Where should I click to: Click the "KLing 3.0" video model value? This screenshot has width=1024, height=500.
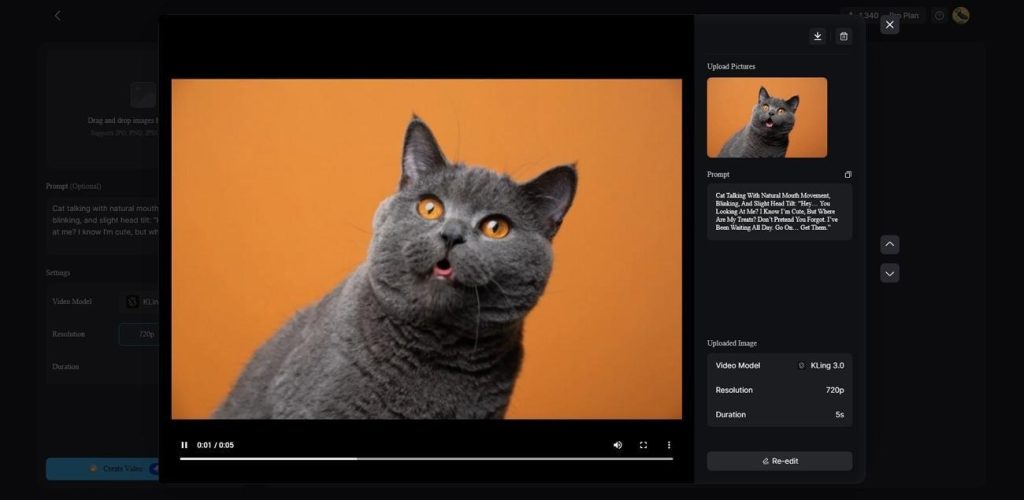pos(827,366)
